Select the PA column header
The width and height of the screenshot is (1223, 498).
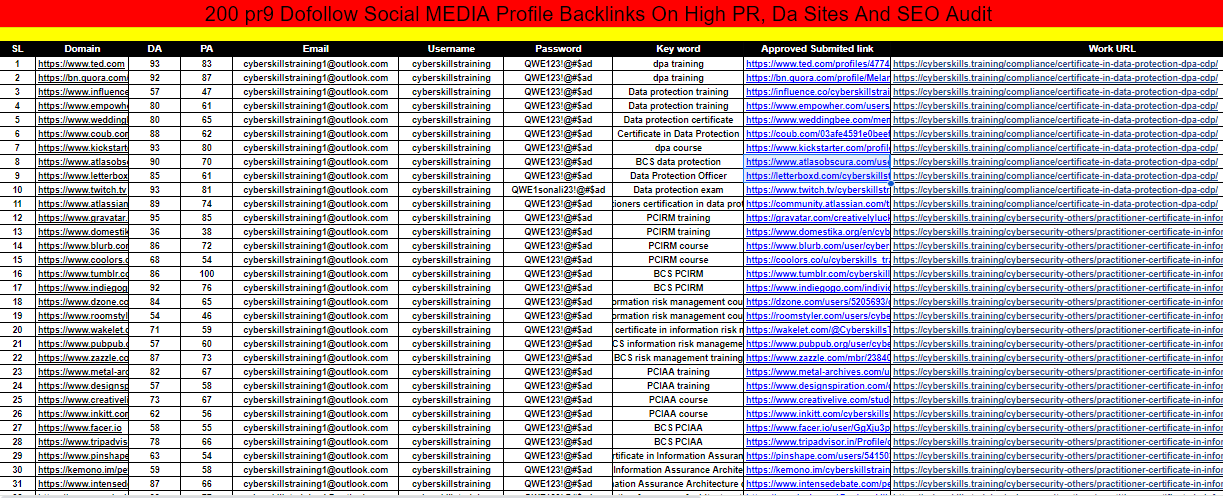[x=206, y=48]
